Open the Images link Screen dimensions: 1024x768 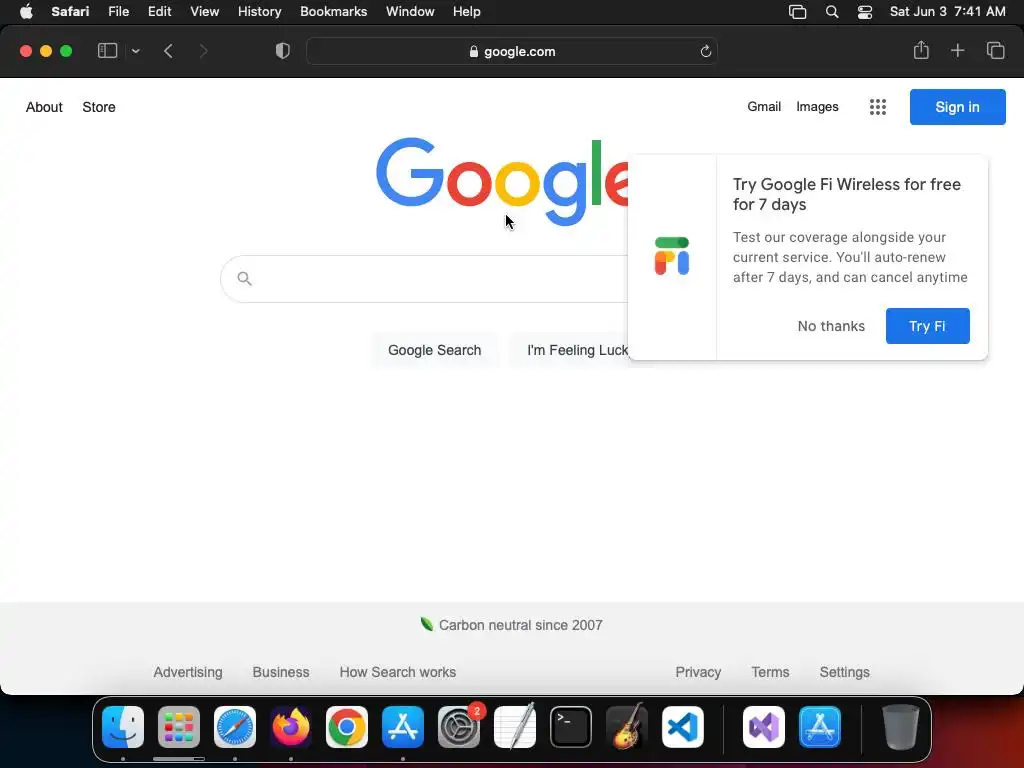817,106
